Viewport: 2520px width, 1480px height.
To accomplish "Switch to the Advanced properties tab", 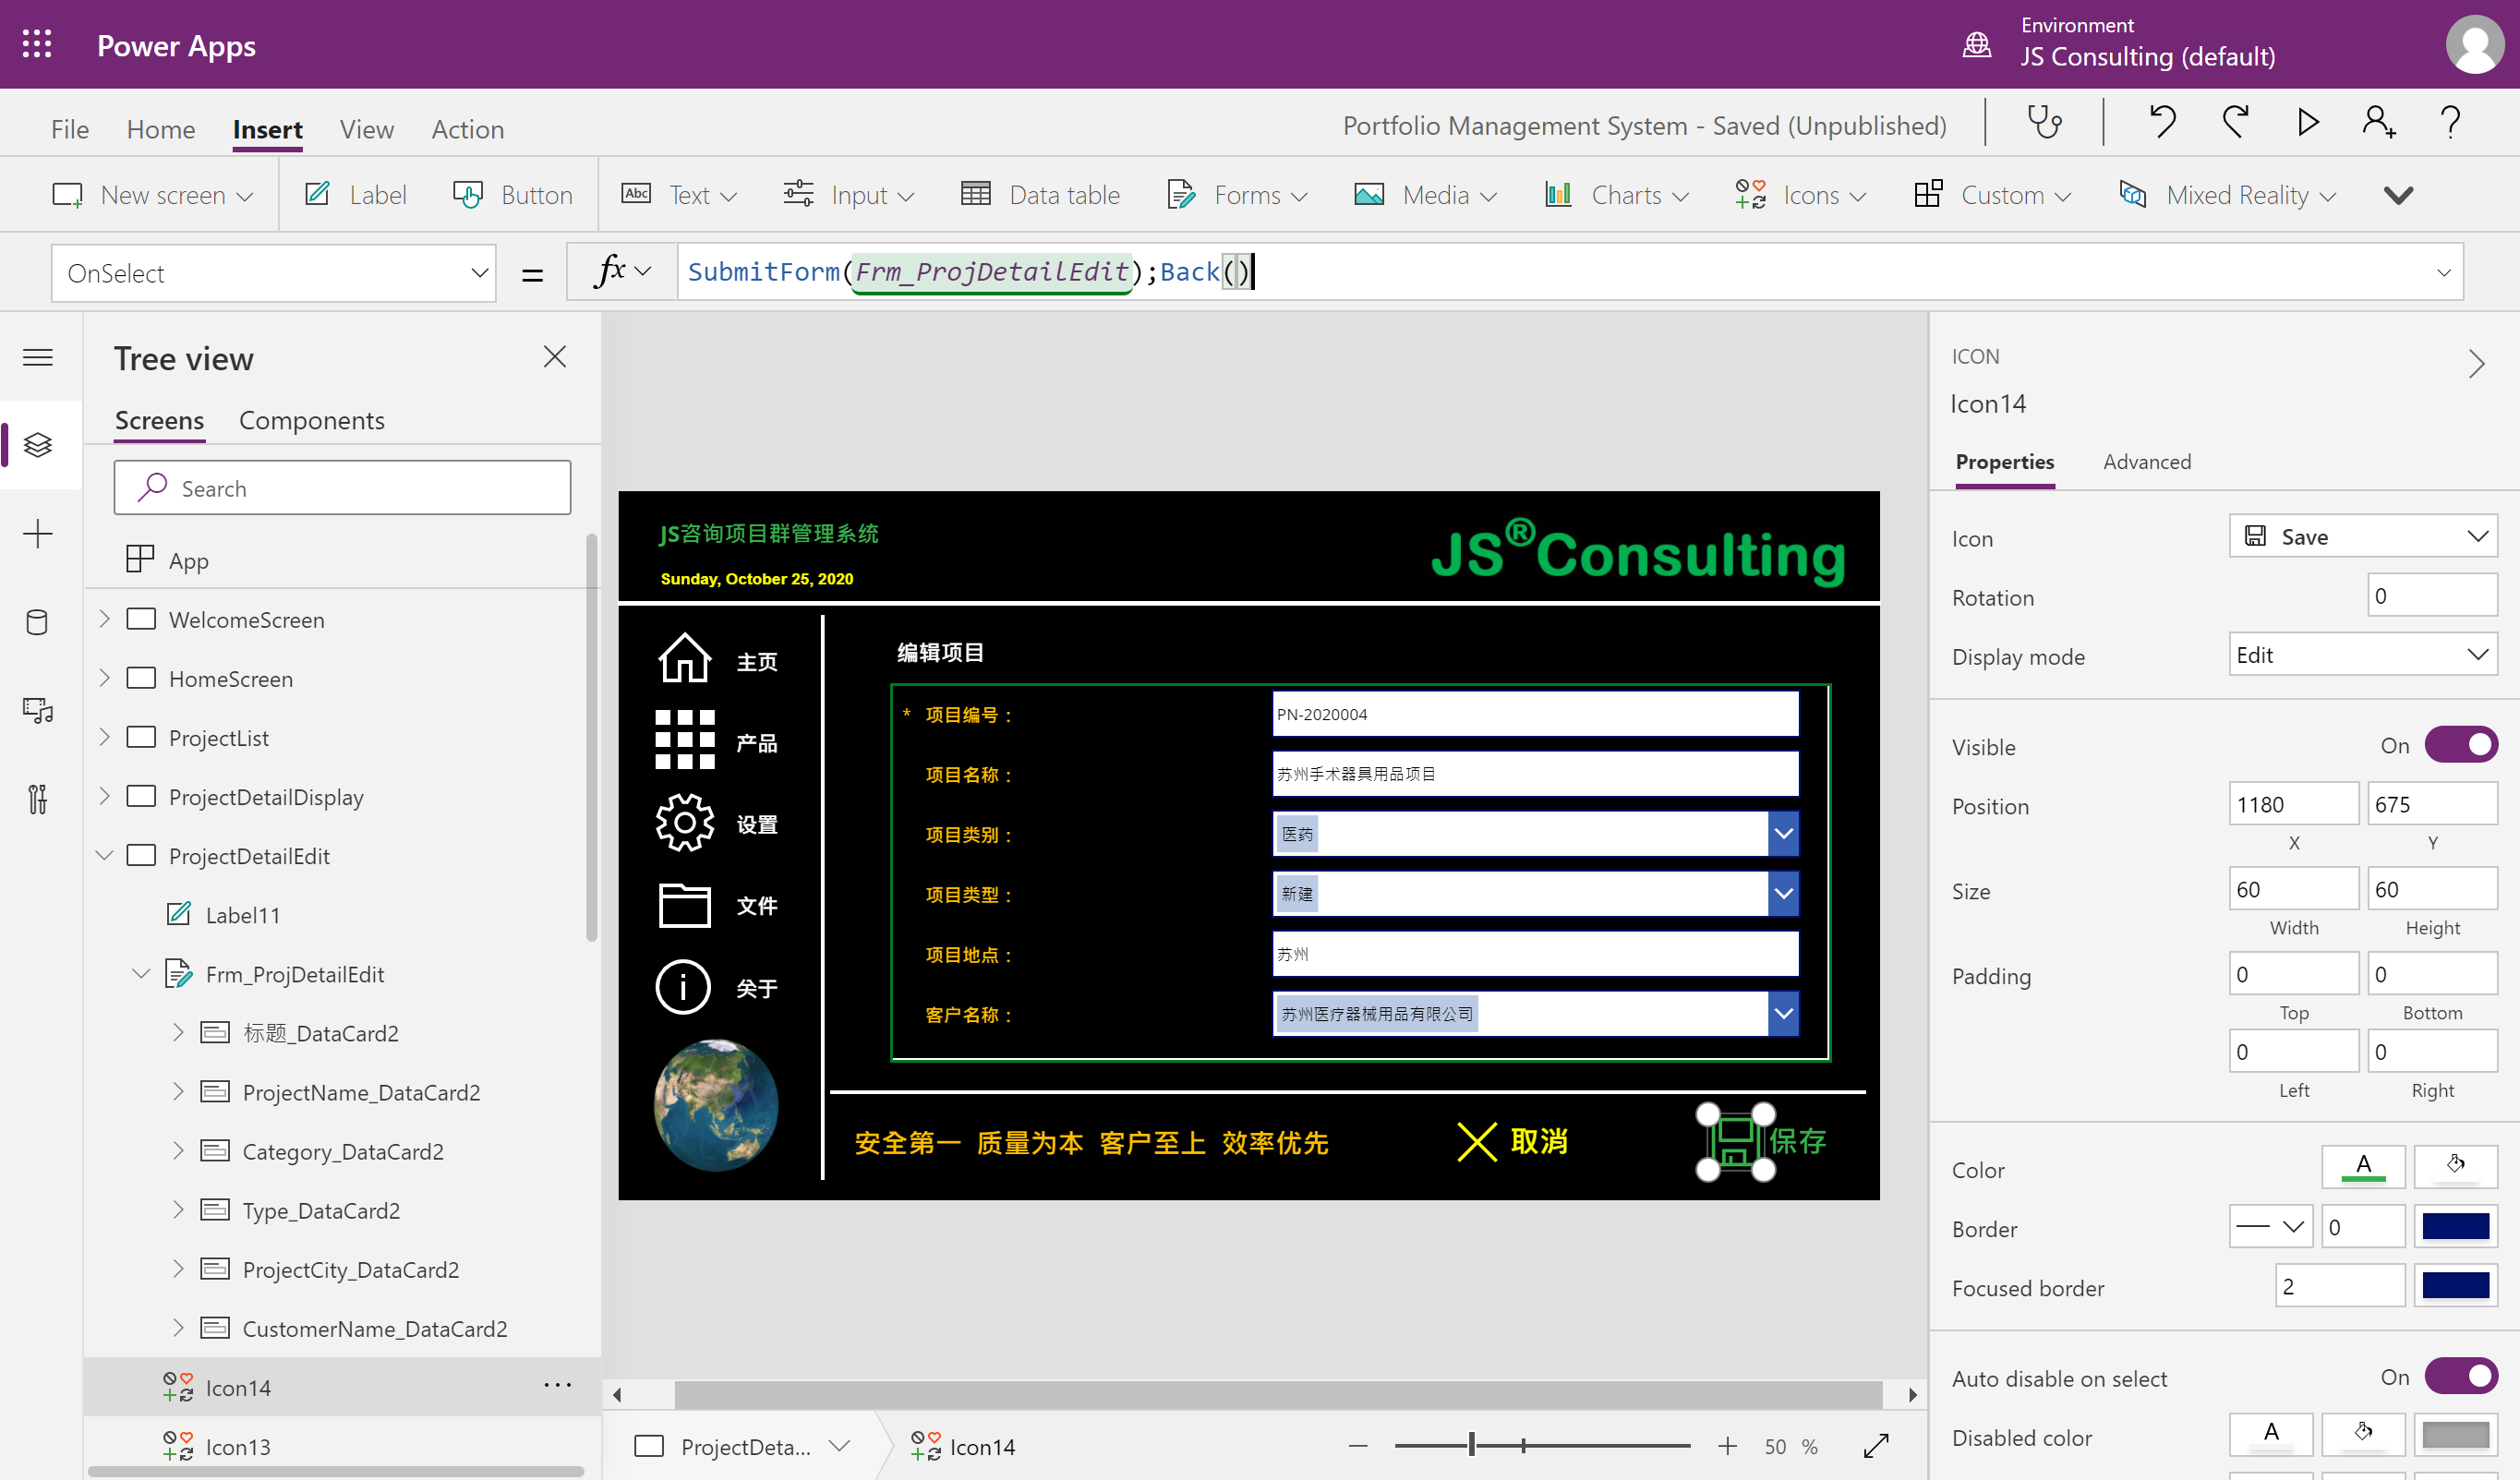I will [x=2148, y=462].
